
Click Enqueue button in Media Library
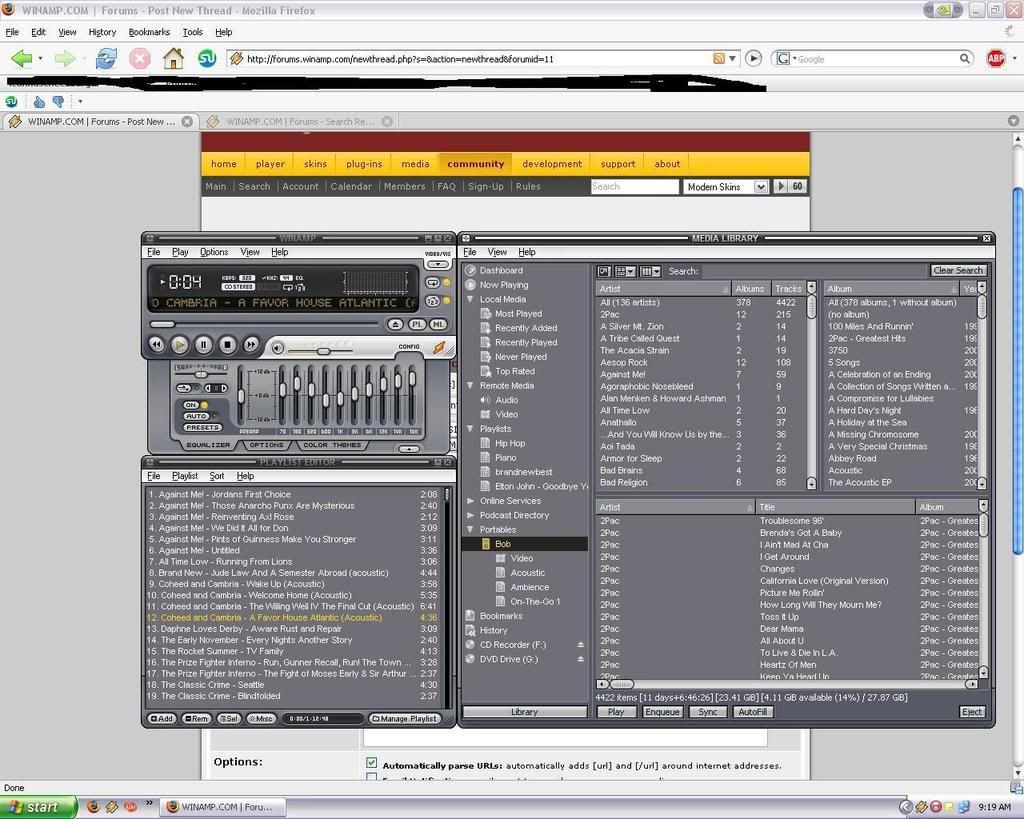662,712
